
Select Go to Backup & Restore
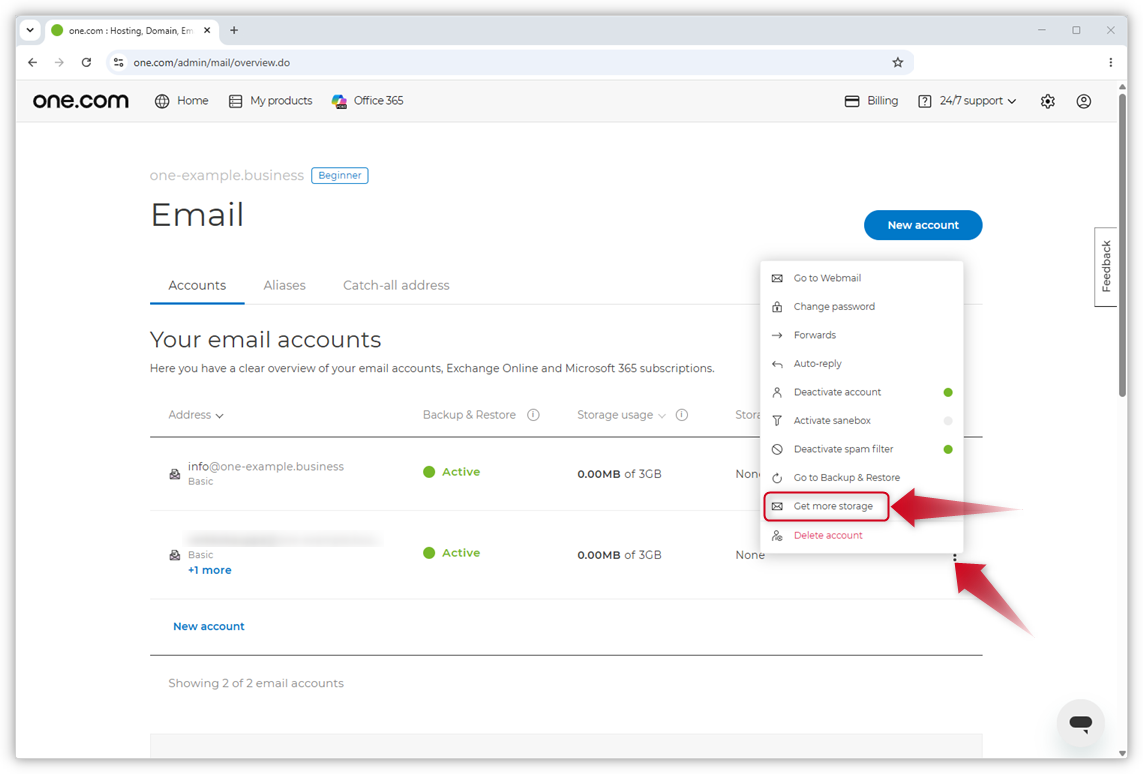point(862,477)
